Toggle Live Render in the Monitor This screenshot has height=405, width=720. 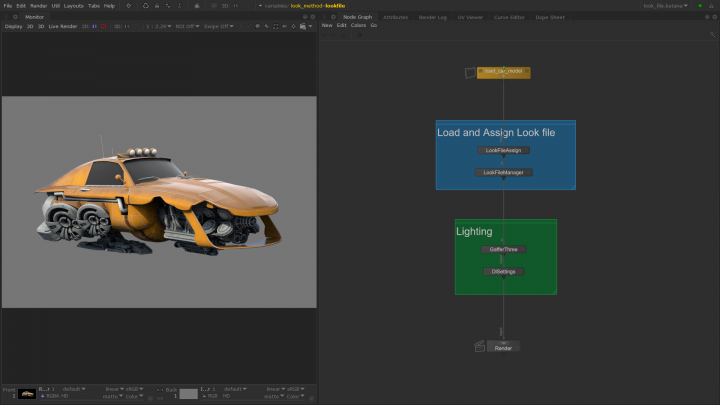point(62,27)
